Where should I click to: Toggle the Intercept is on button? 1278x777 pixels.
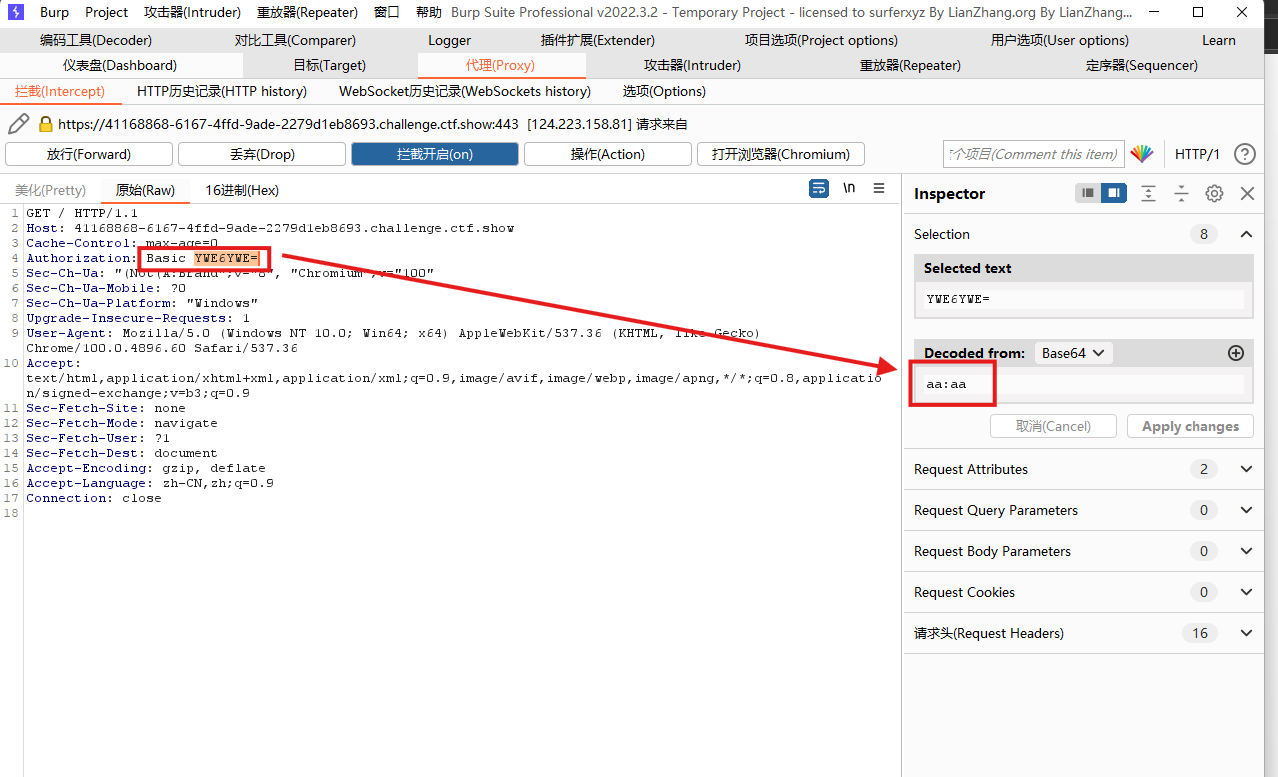click(435, 154)
